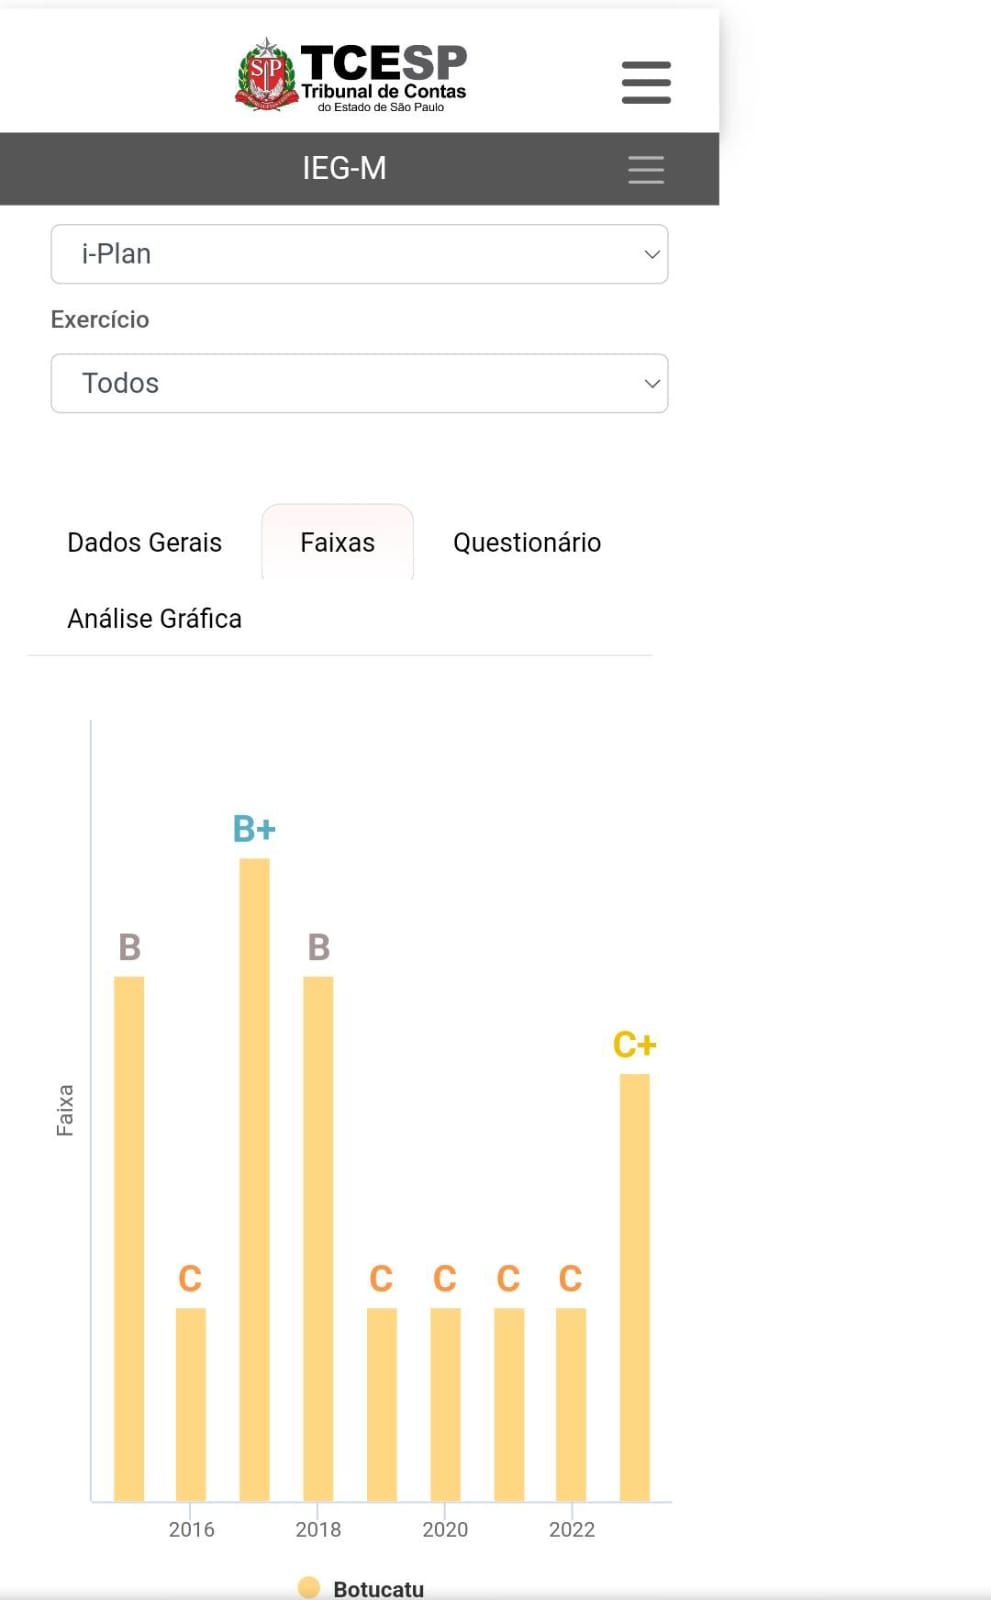
Task: Expand the IEG-M section menu
Action: [x=646, y=169]
